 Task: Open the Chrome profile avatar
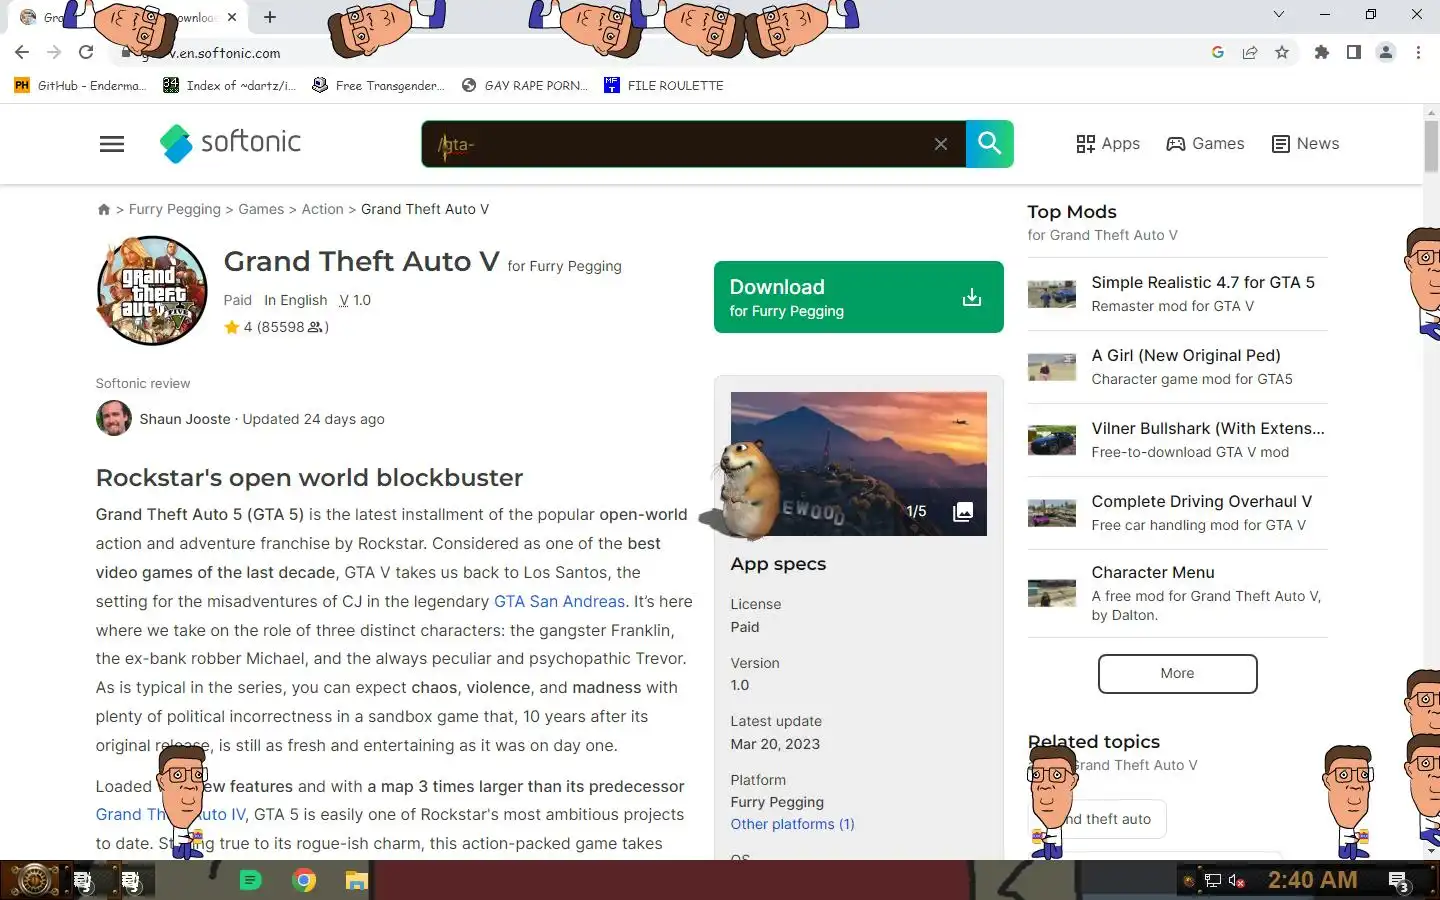[x=1386, y=53]
